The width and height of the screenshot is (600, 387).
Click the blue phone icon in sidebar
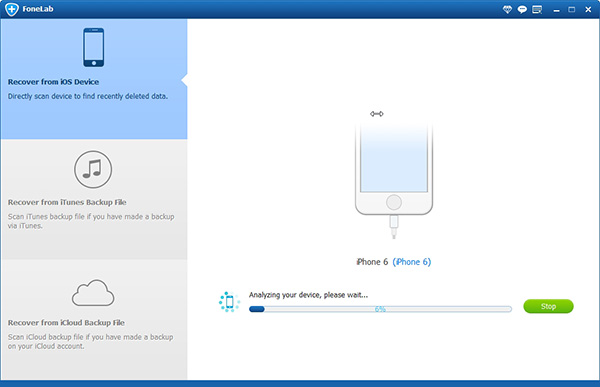tap(93, 47)
